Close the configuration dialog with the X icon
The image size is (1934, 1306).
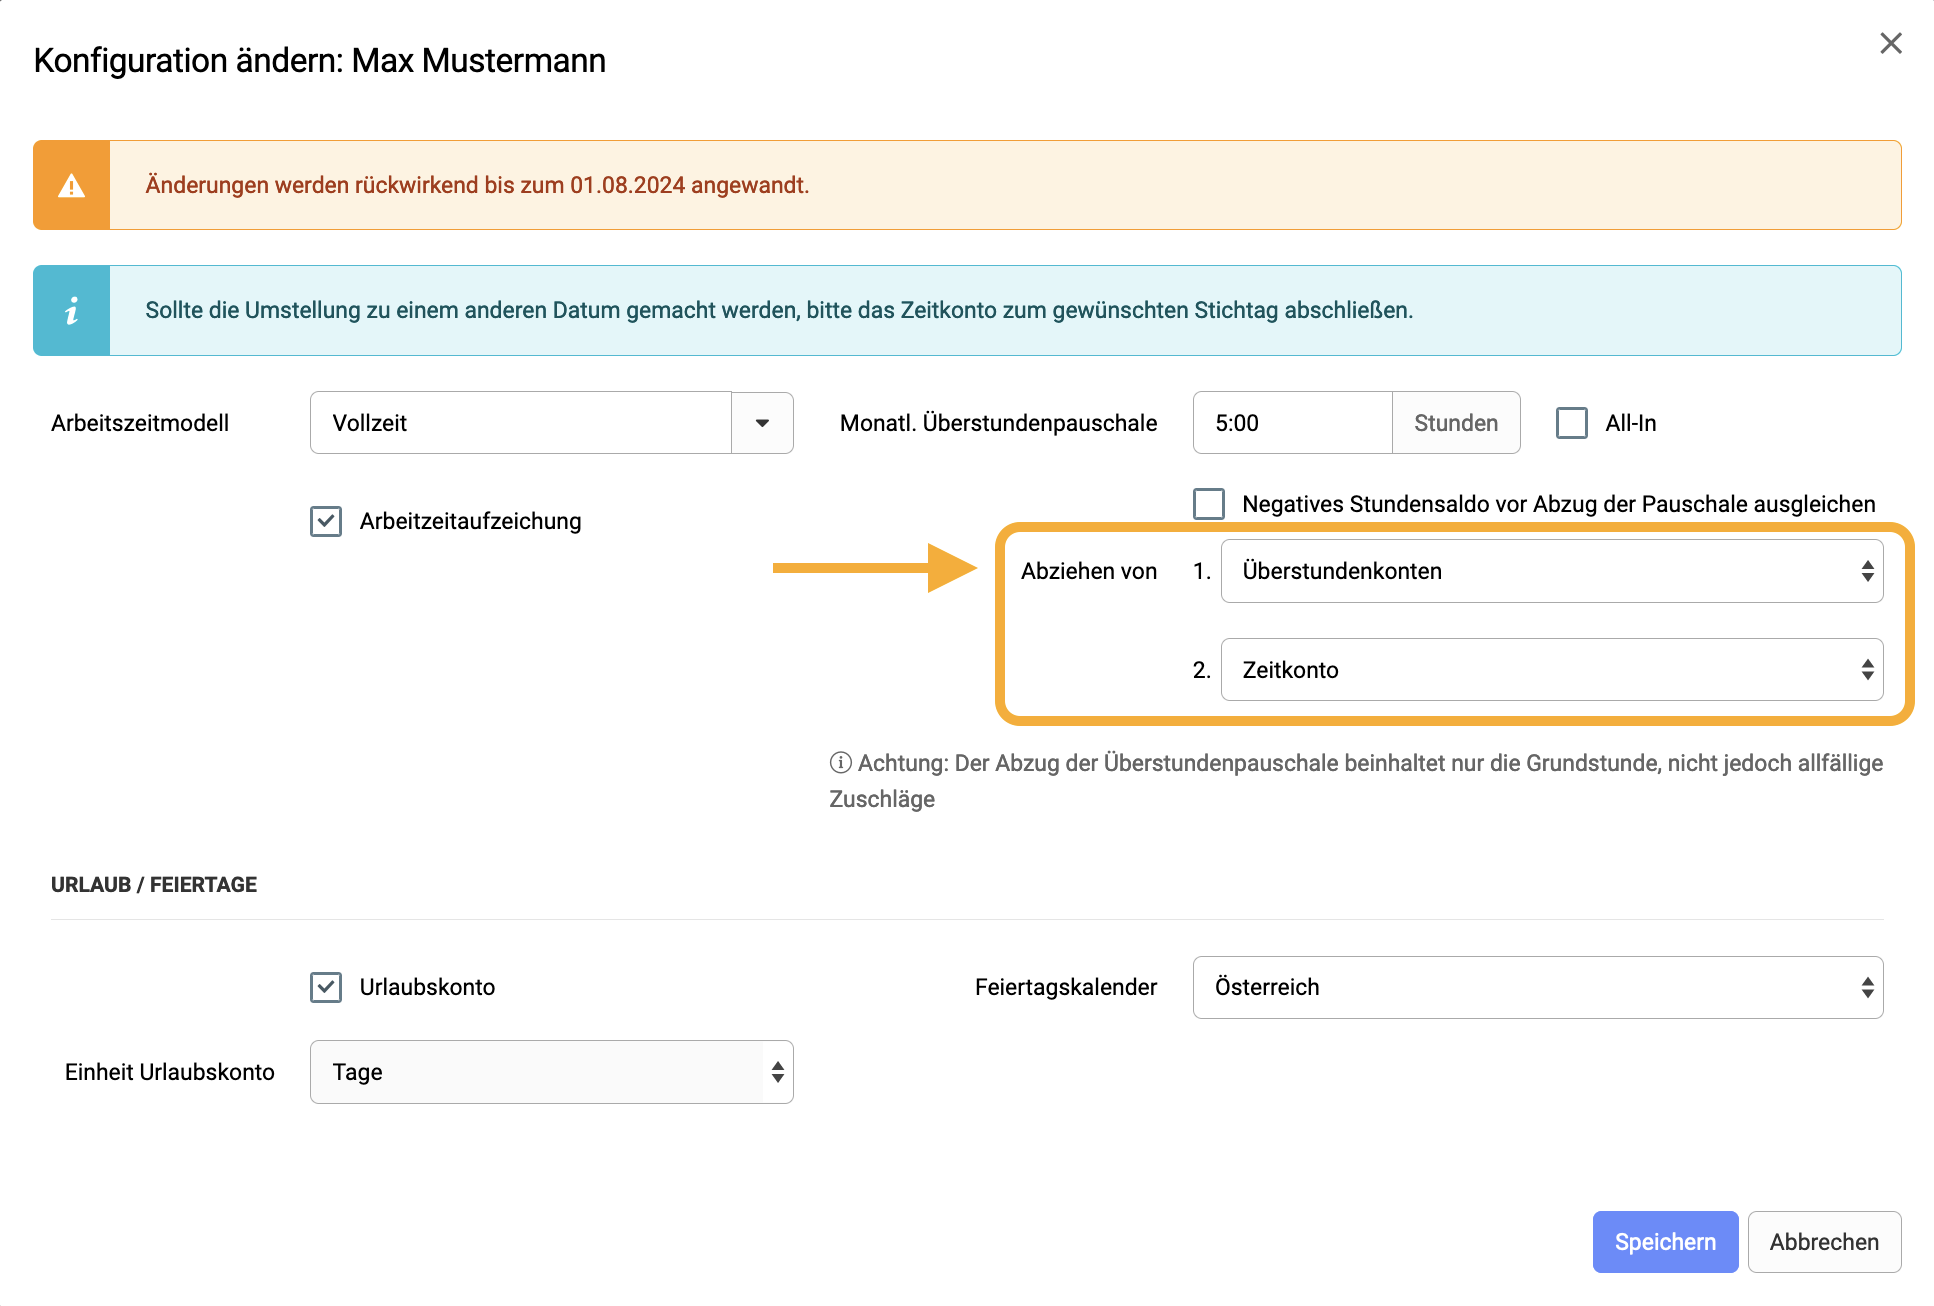[x=1890, y=43]
